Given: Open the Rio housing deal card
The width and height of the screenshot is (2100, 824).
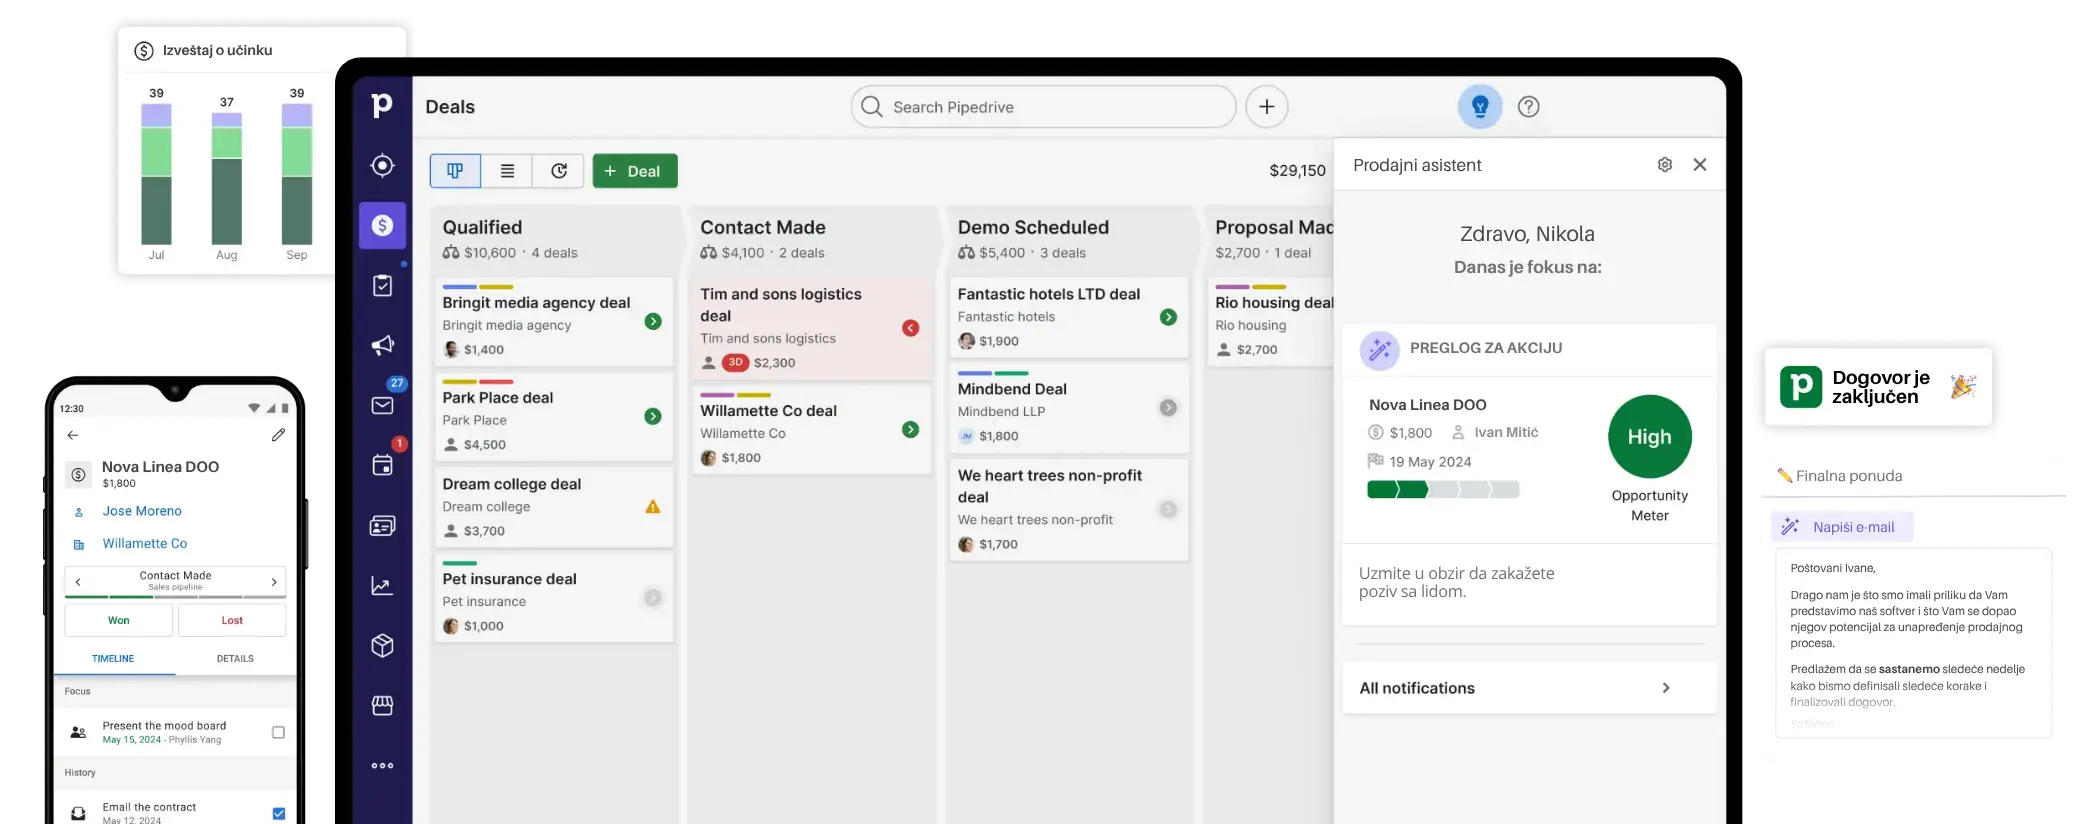Looking at the screenshot, I should [x=1271, y=322].
